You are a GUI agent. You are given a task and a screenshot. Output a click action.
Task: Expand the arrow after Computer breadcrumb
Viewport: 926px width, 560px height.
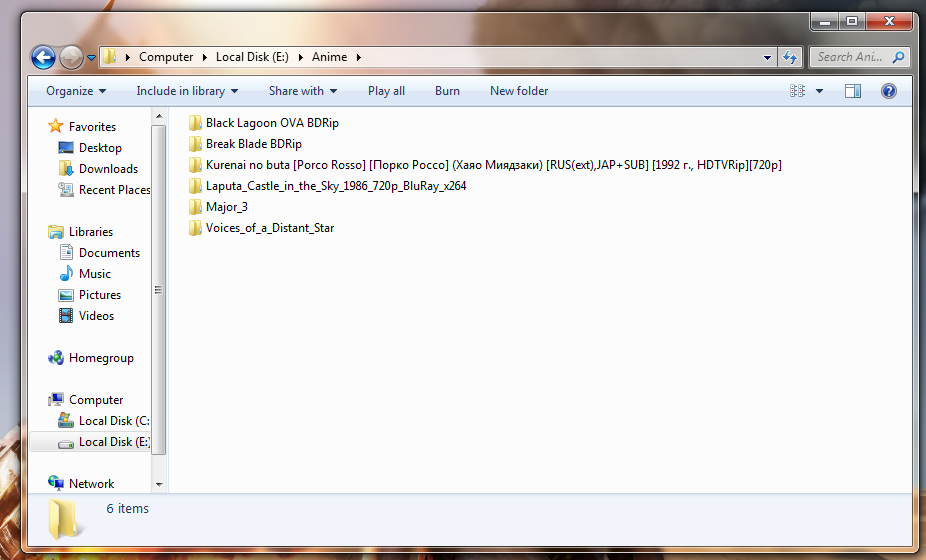click(x=204, y=57)
